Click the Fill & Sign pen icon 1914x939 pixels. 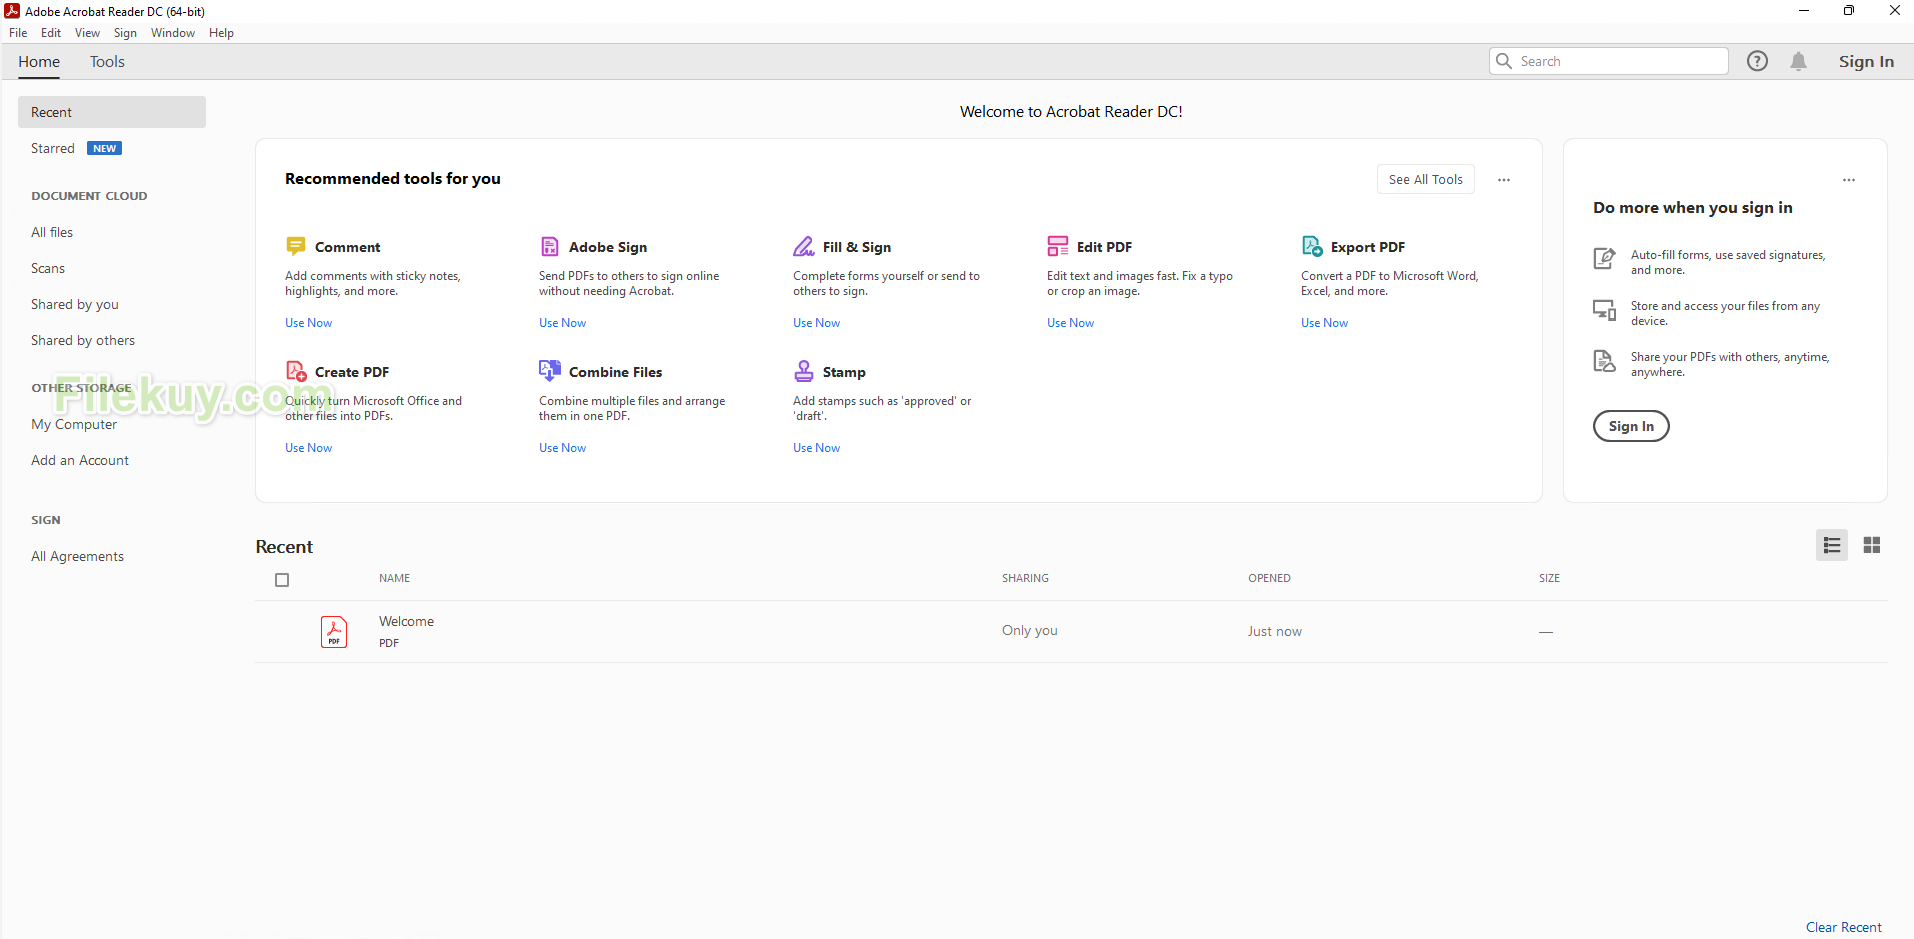tap(803, 246)
